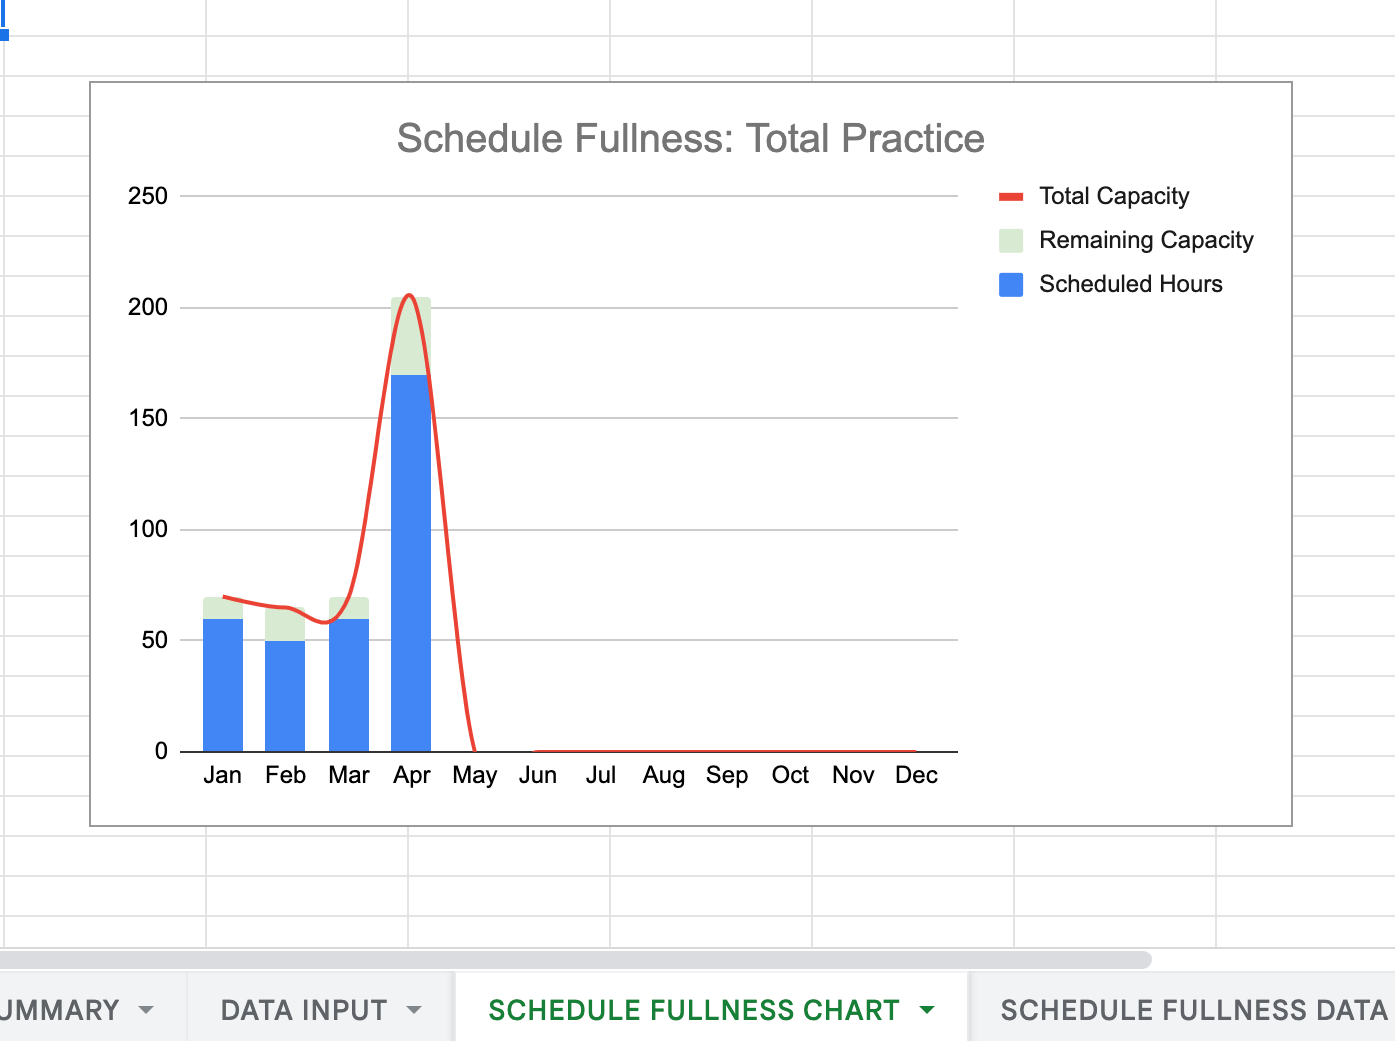The image size is (1395, 1041).
Task: Click the blue Scheduled Hours legend swatch
Action: pyautogui.click(x=1011, y=284)
